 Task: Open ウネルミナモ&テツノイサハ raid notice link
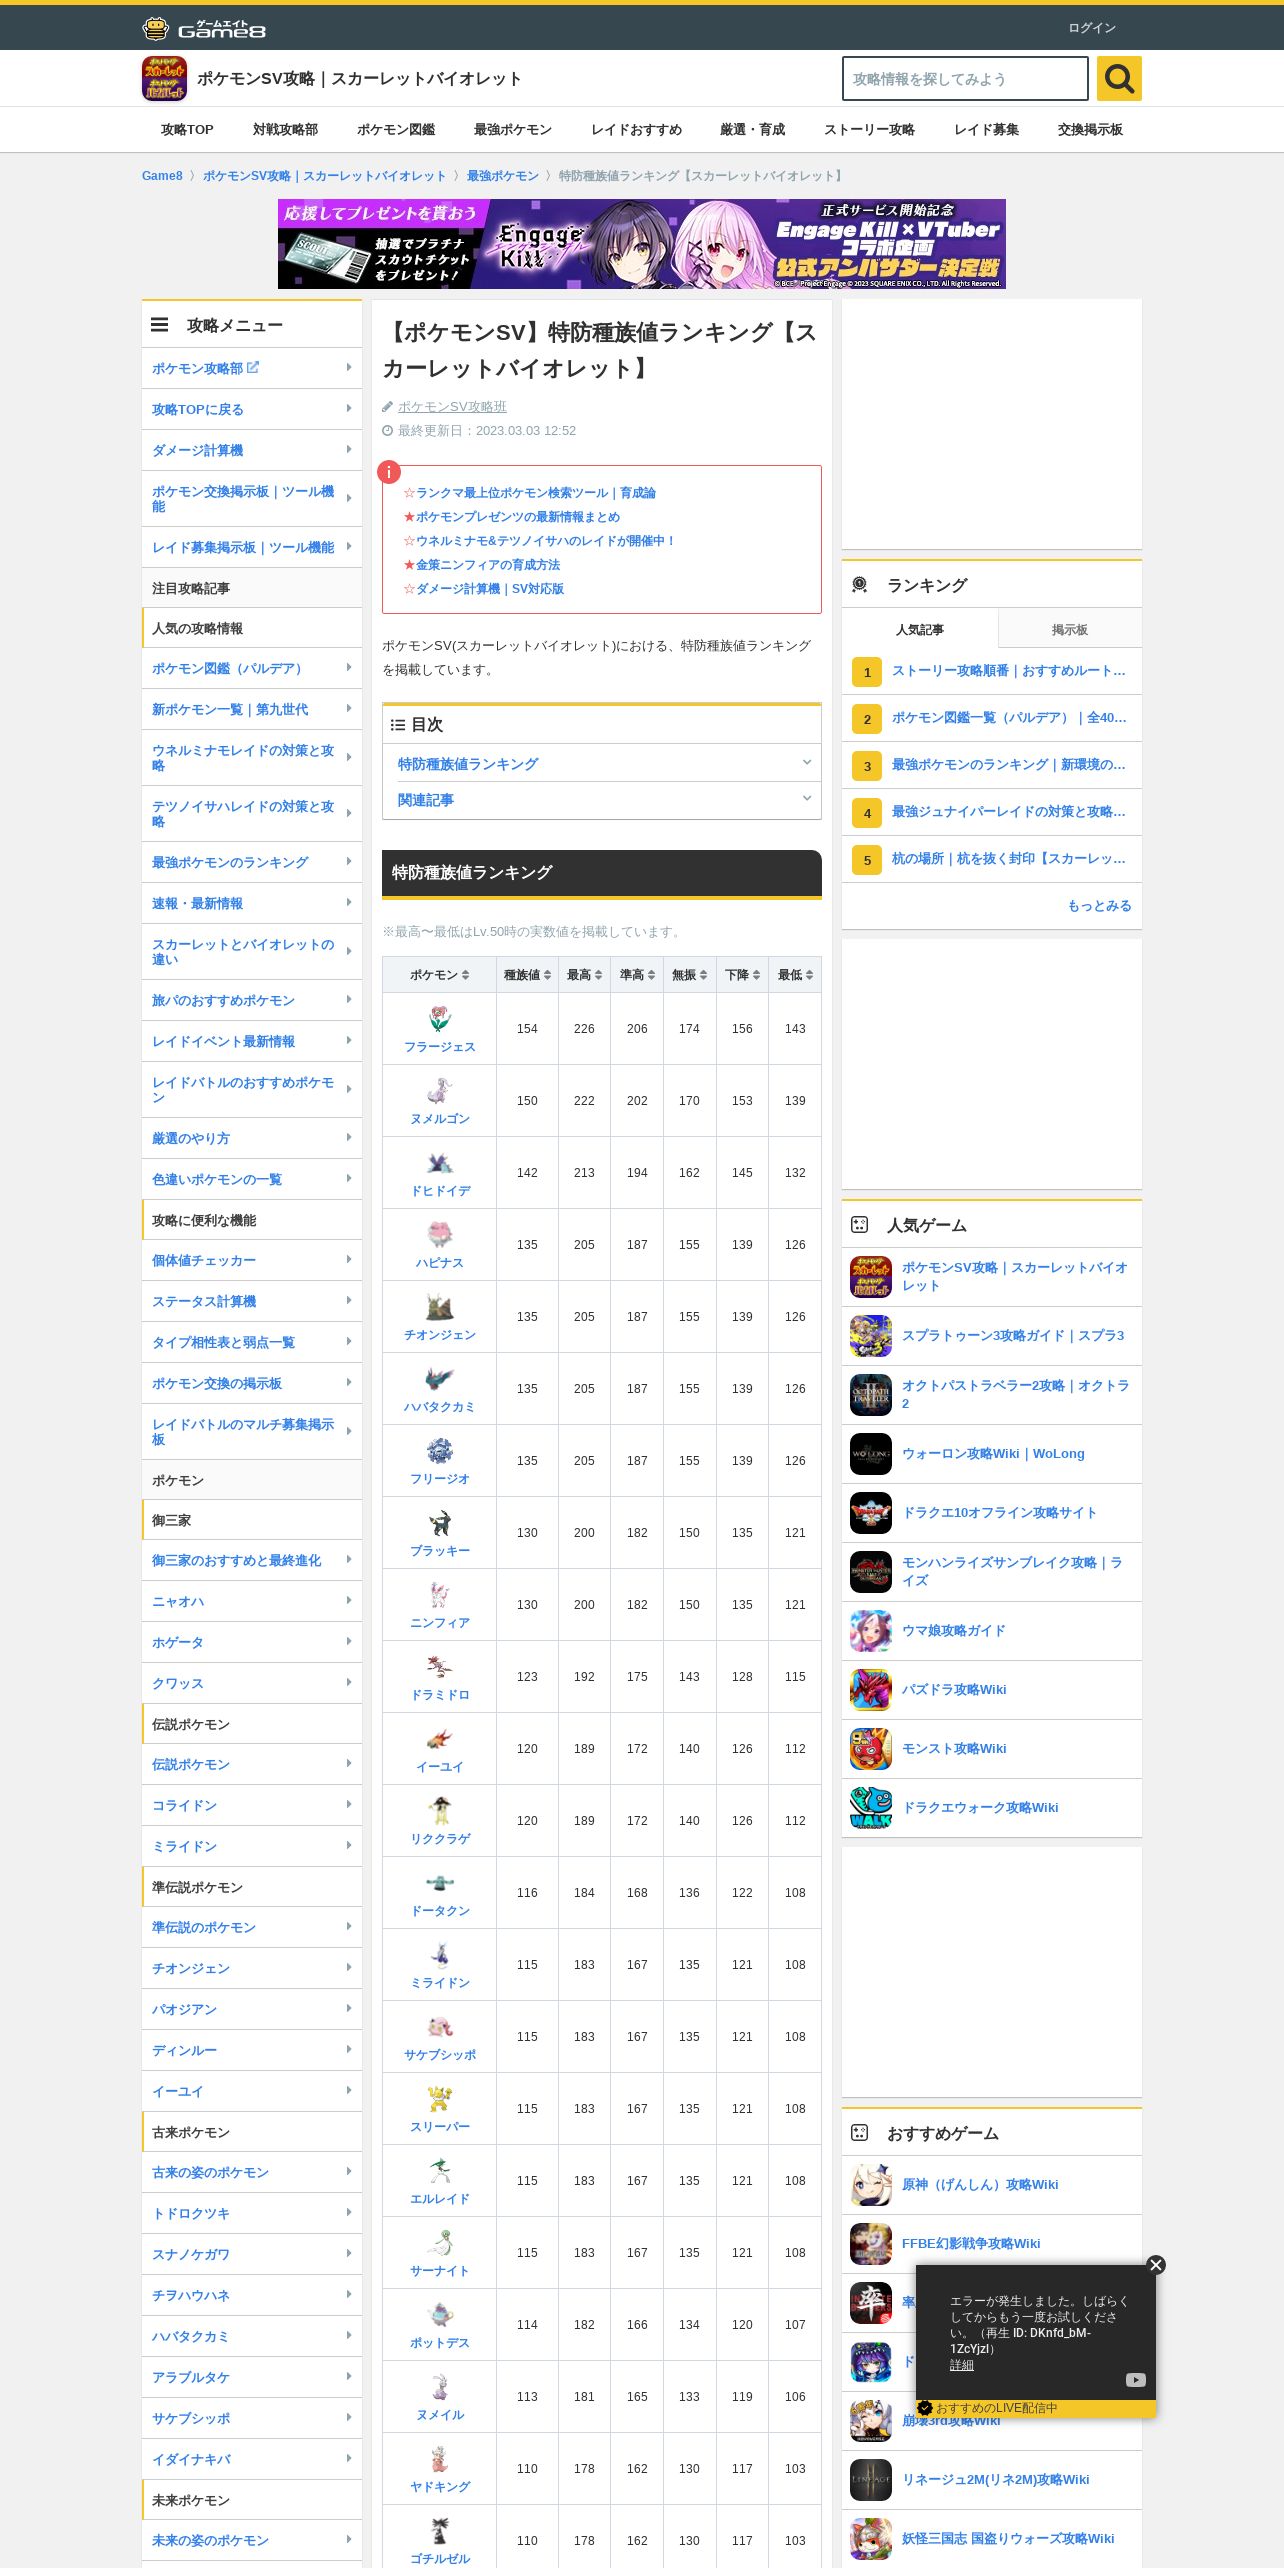click(546, 541)
